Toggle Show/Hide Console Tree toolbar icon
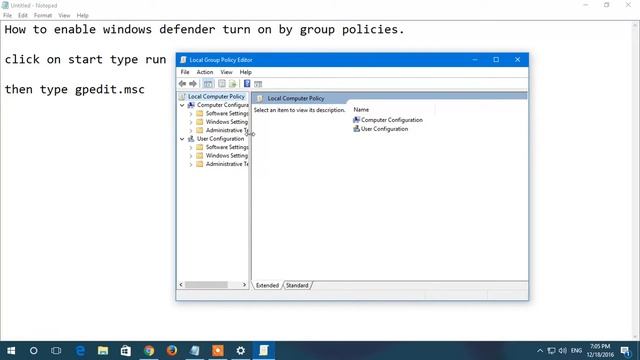640x360 pixels. coord(208,84)
